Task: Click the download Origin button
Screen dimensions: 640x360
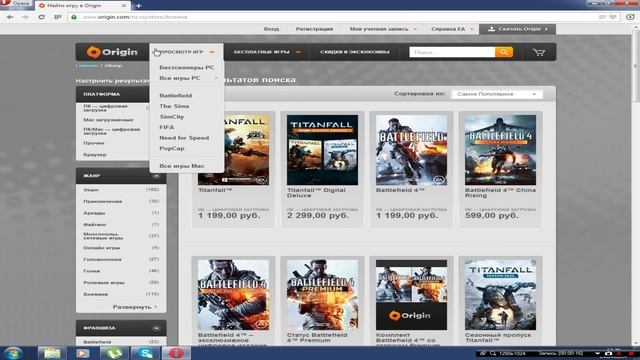Action: (x=517, y=29)
